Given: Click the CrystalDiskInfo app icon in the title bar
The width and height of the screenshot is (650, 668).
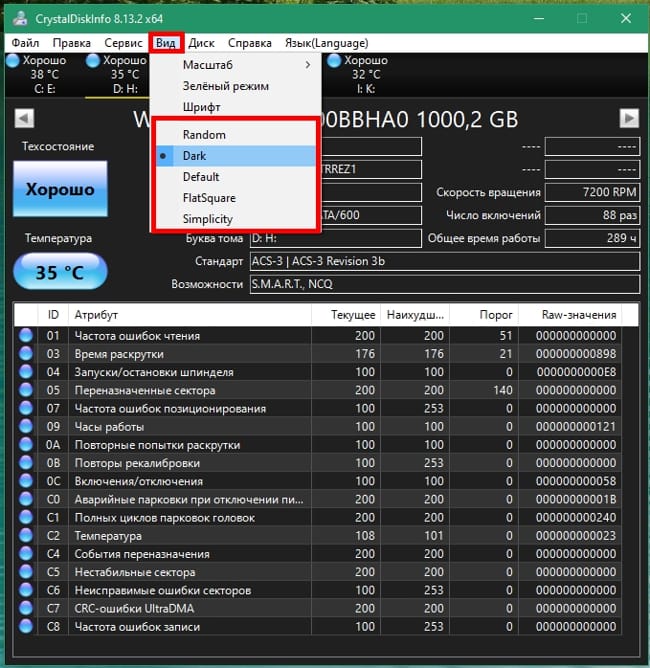Looking at the screenshot, I should tap(20, 18).
